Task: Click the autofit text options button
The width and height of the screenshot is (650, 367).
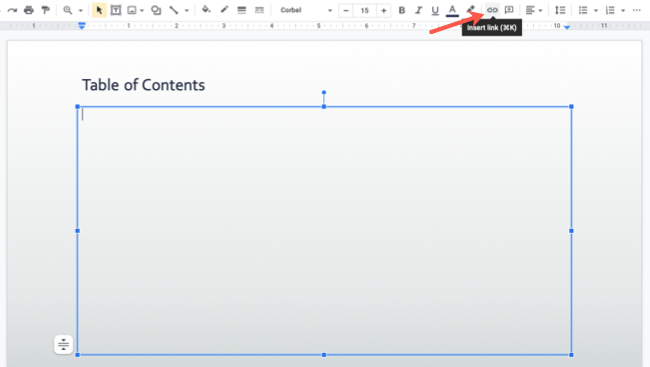Action: [x=63, y=344]
